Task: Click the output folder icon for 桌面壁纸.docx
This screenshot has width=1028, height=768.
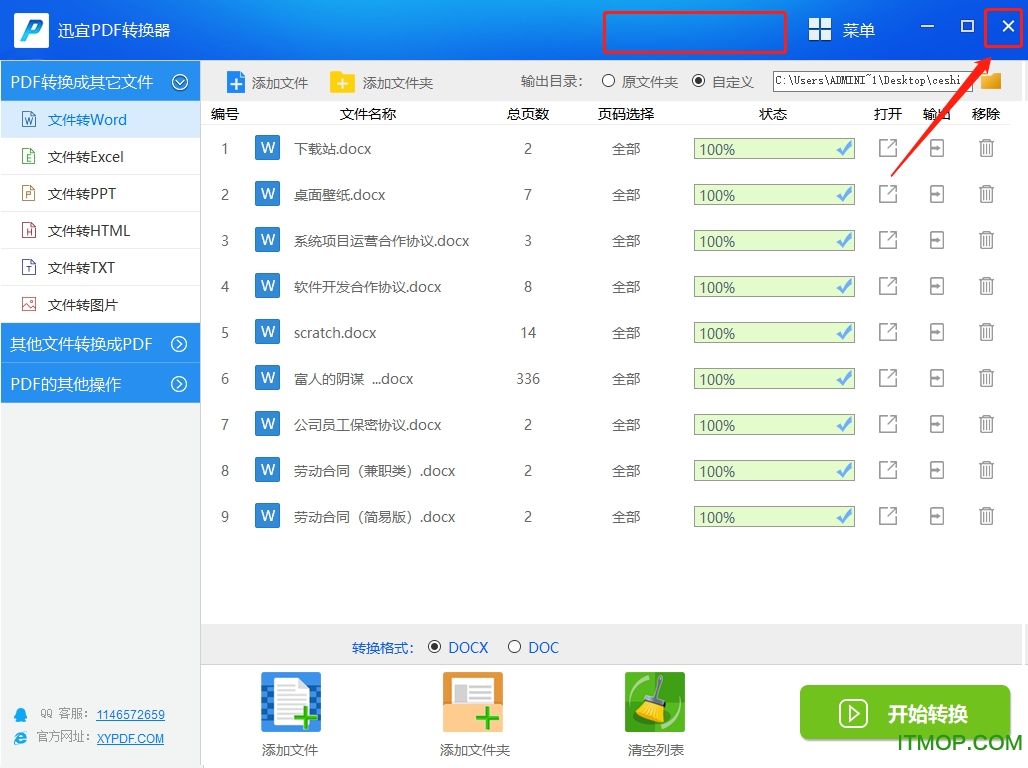Action: click(x=936, y=194)
